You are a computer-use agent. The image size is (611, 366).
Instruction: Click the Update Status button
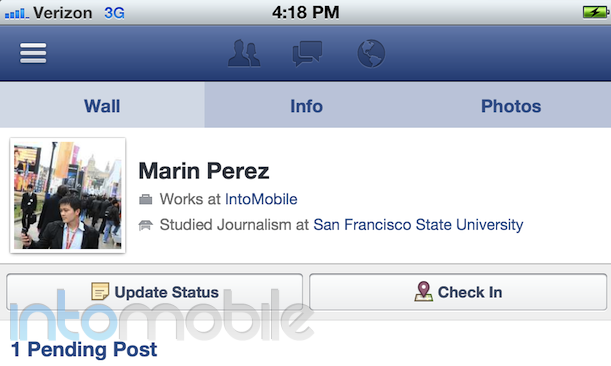coord(154,292)
